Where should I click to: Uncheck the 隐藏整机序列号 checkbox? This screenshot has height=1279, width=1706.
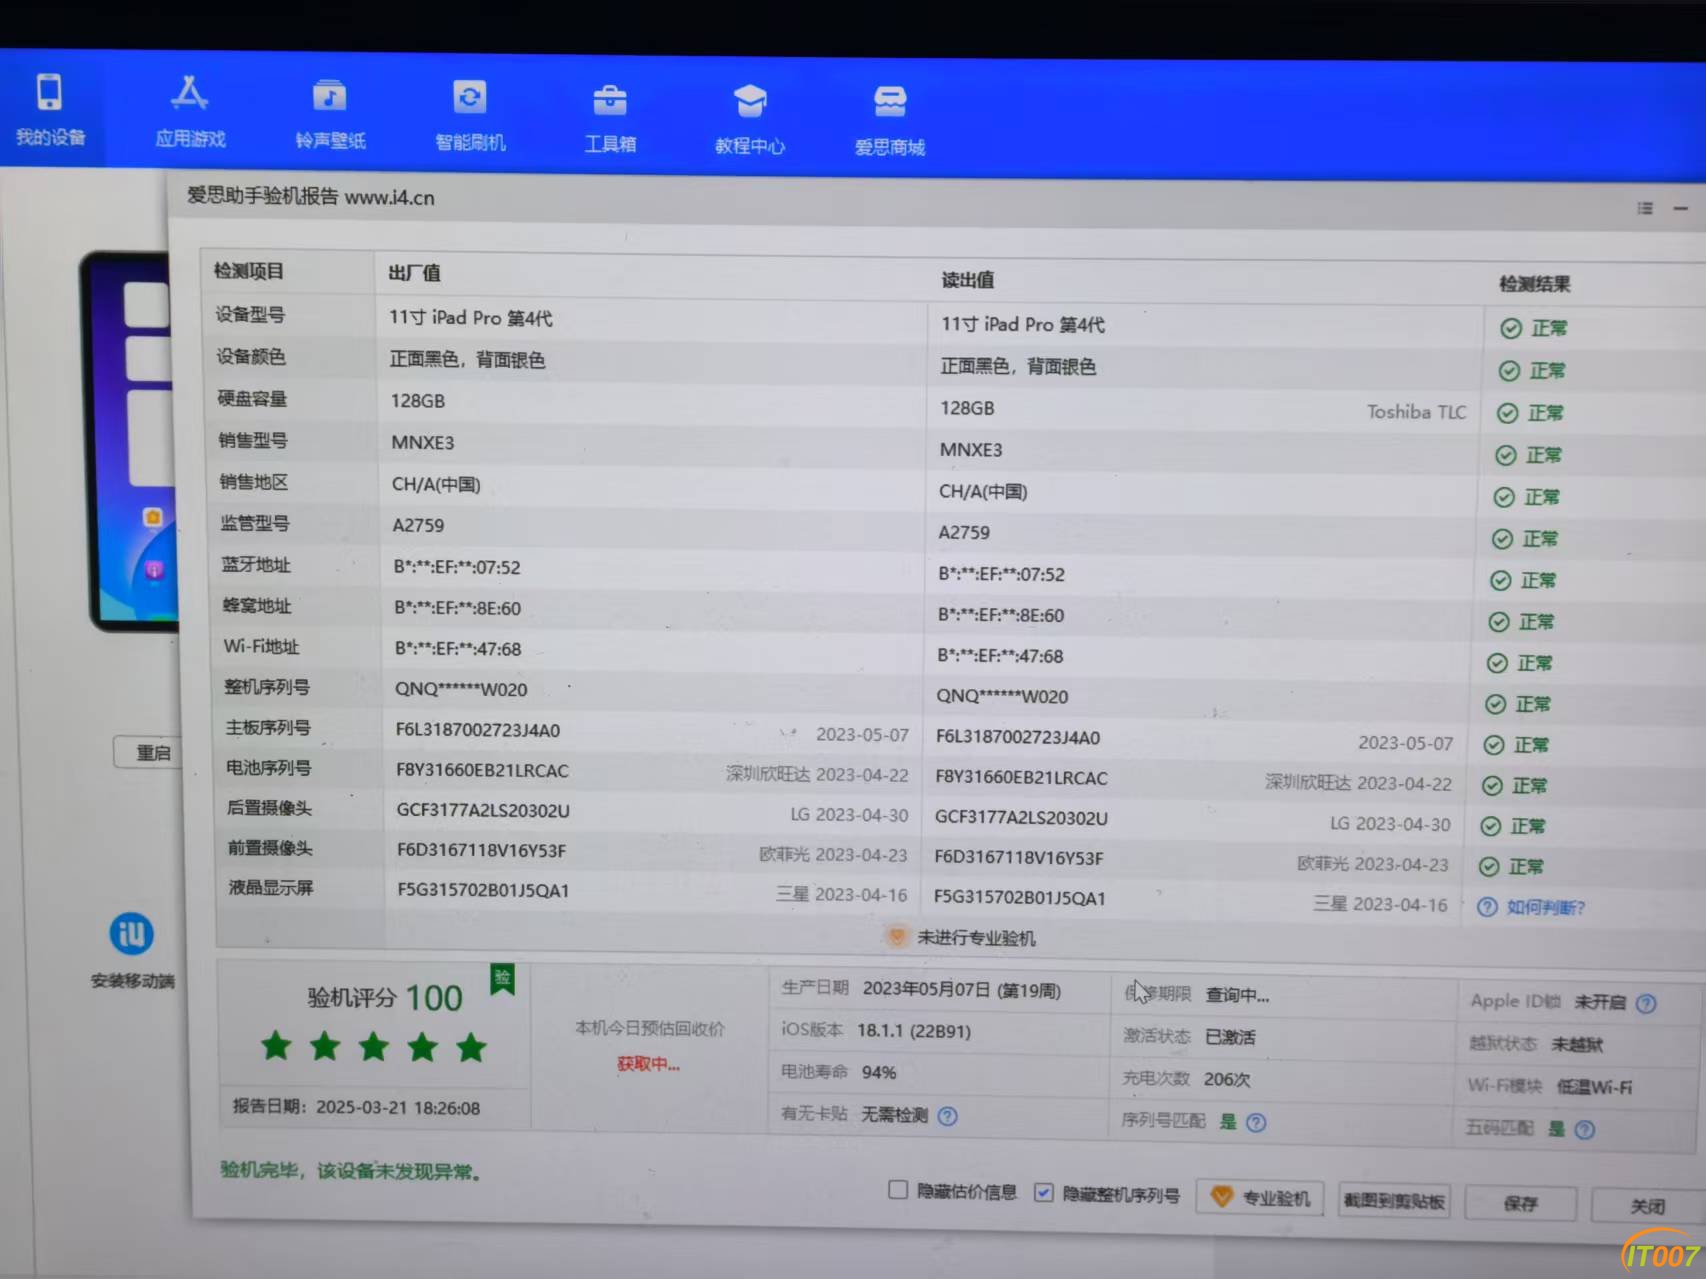(x=1043, y=1192)
